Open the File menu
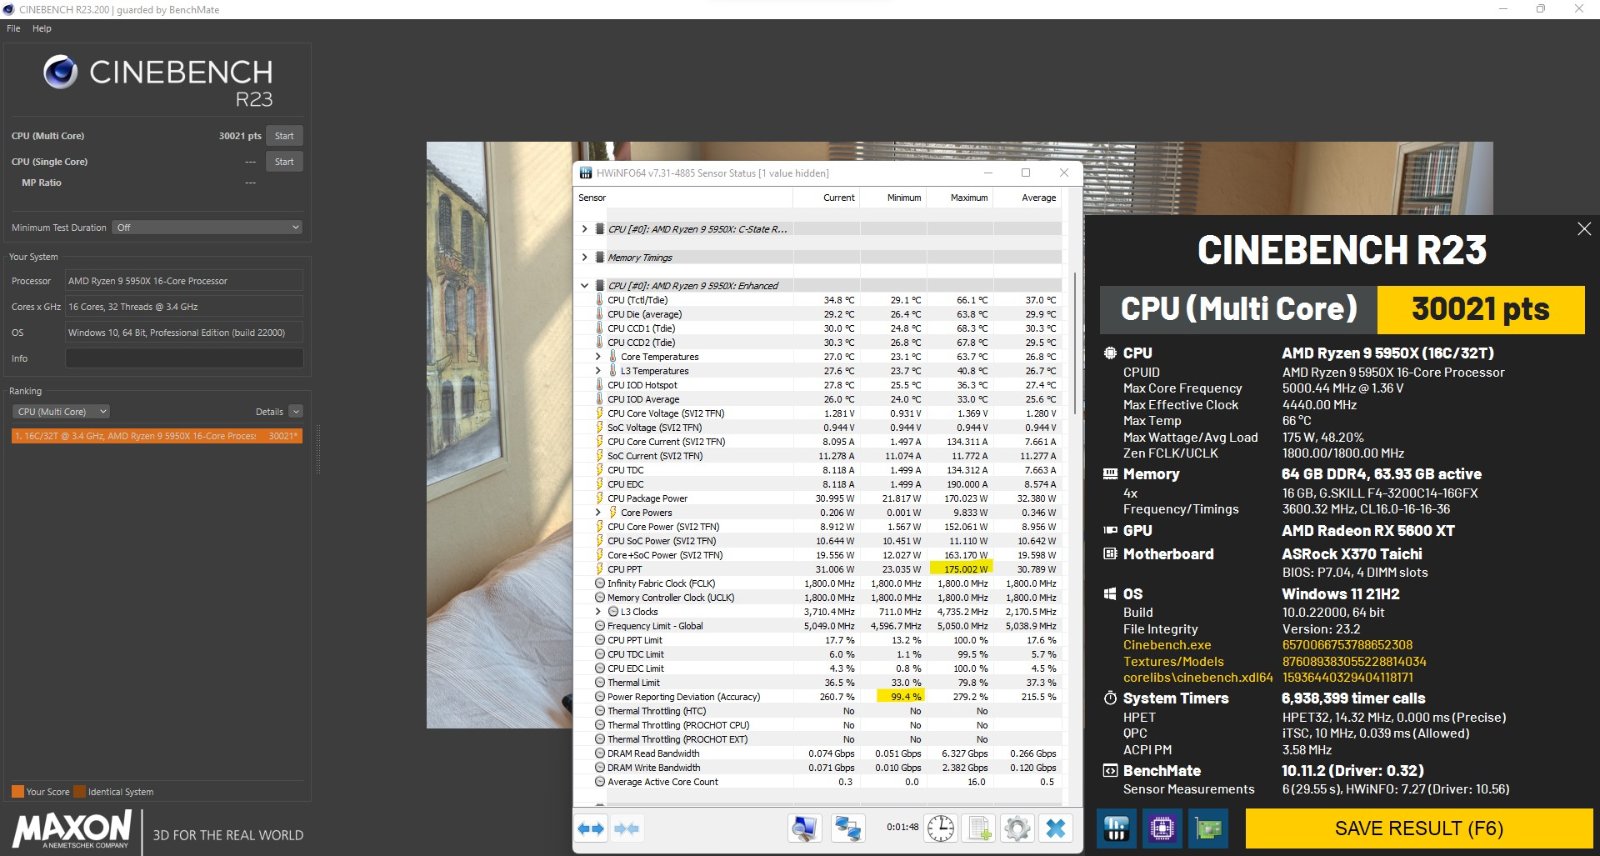 (13, 28)
